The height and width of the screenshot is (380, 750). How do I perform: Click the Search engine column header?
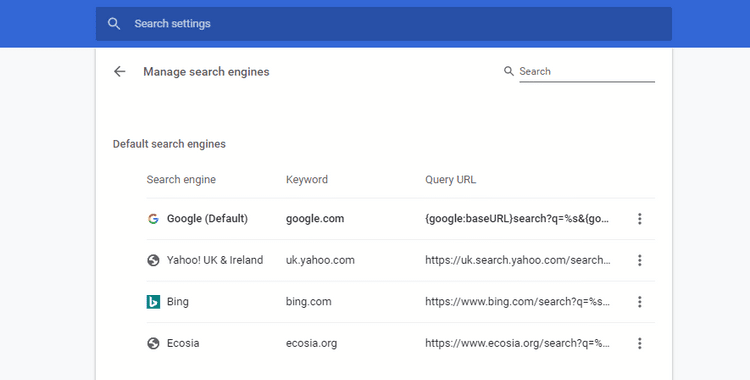(181, 179)
